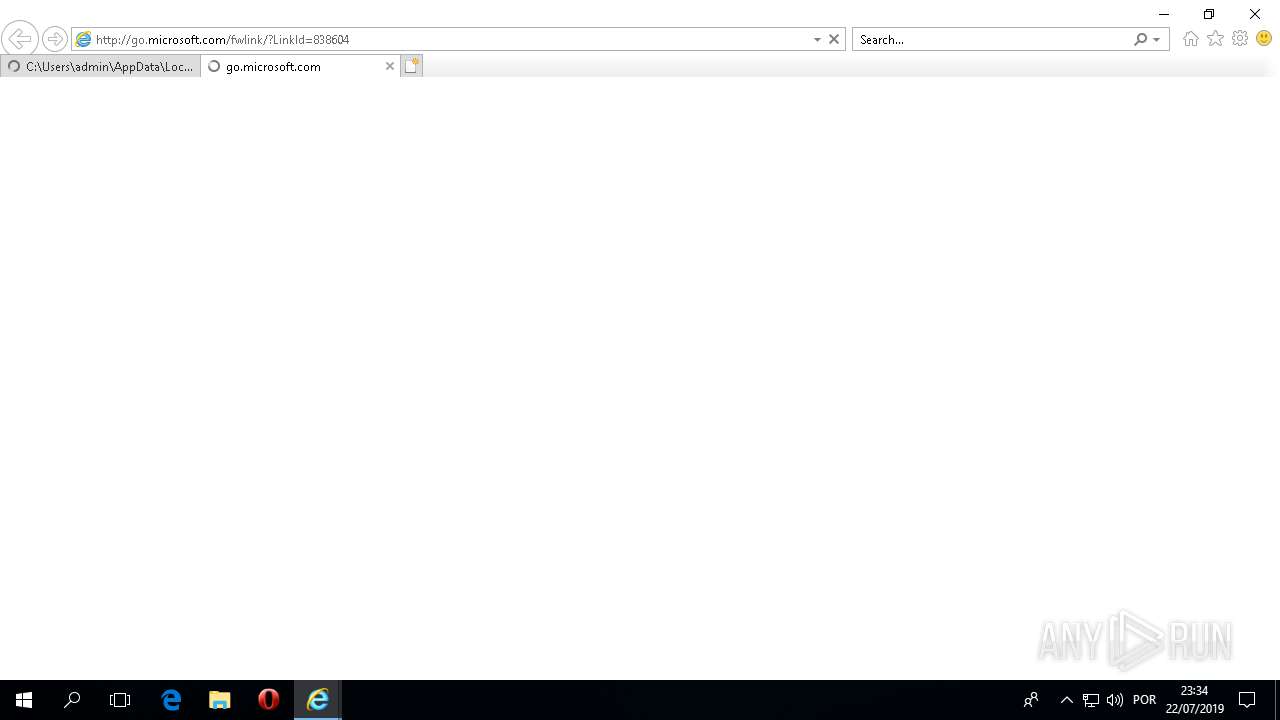1280x720 pixels.
Task: Restore down the Internet Explorer window
Action: (1209, 14)
